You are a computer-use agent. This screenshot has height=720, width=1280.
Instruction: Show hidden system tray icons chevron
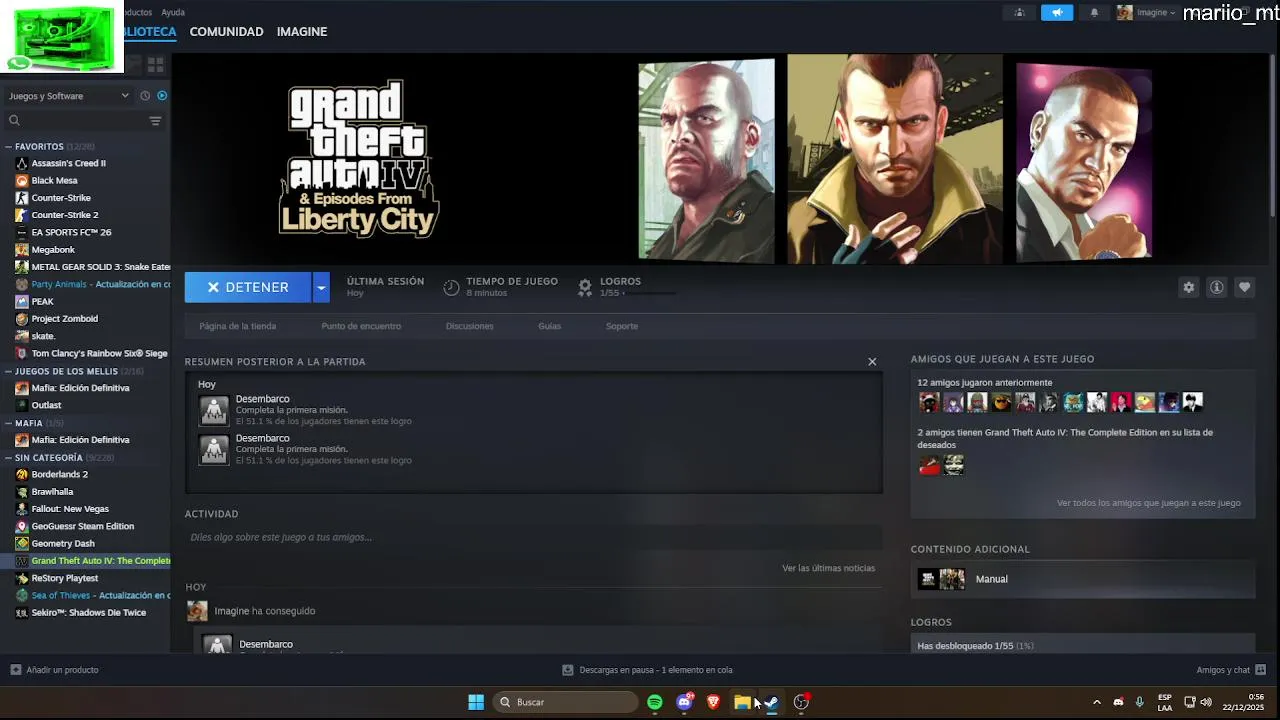[x=1096, y=702]
